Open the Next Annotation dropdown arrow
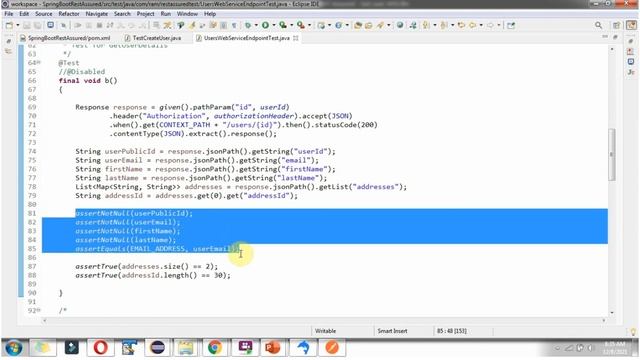The height and width of the screenshot is (360, 640). [x=435, y=25]
